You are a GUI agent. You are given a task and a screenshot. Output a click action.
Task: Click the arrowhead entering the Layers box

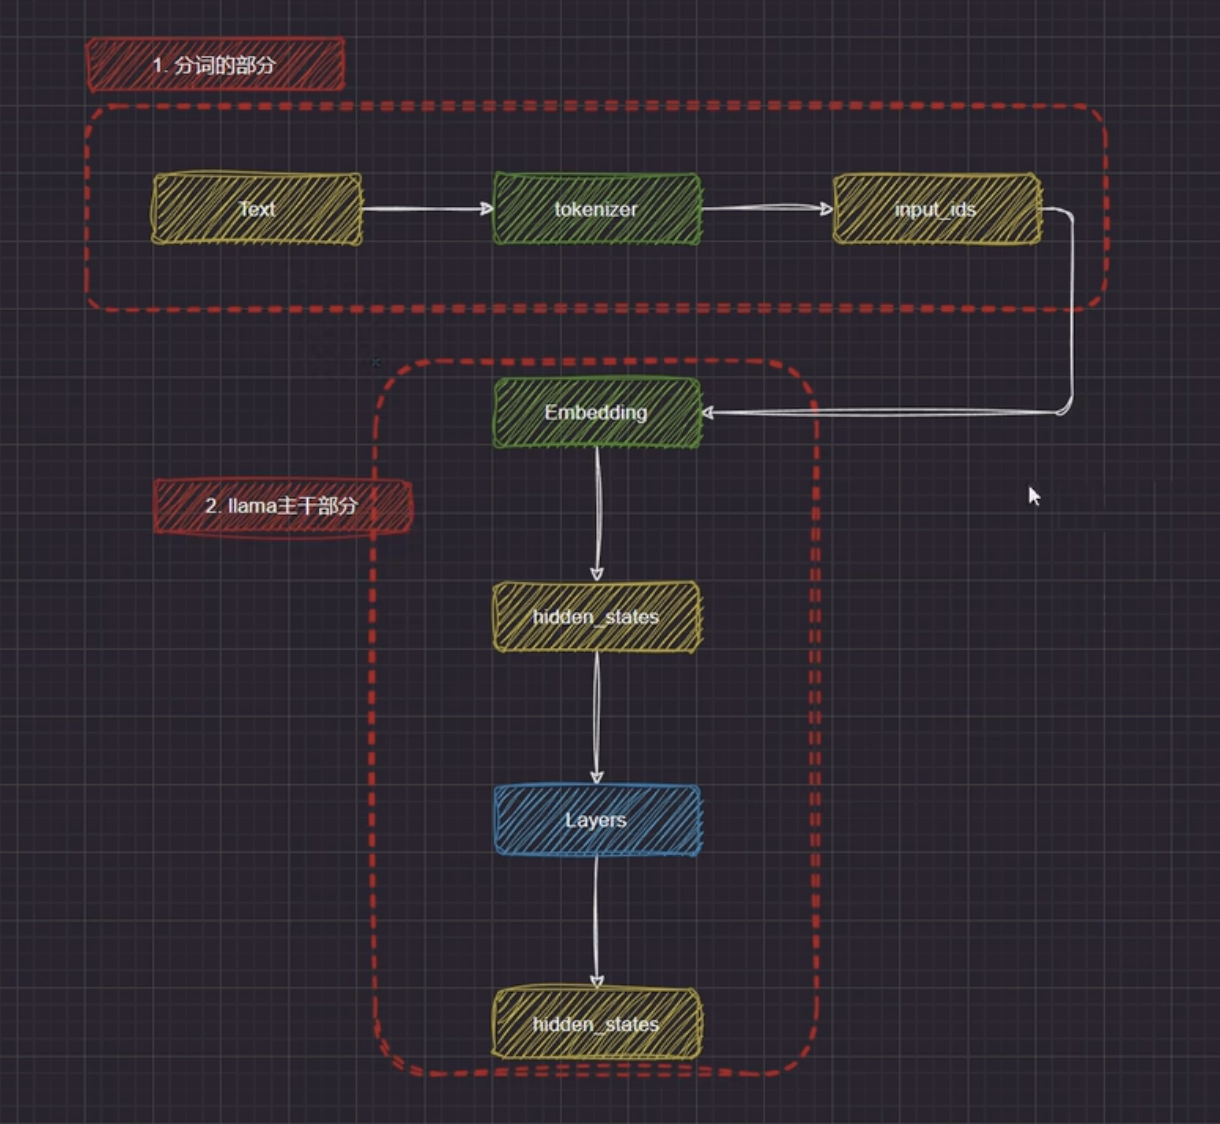point(597,777)
